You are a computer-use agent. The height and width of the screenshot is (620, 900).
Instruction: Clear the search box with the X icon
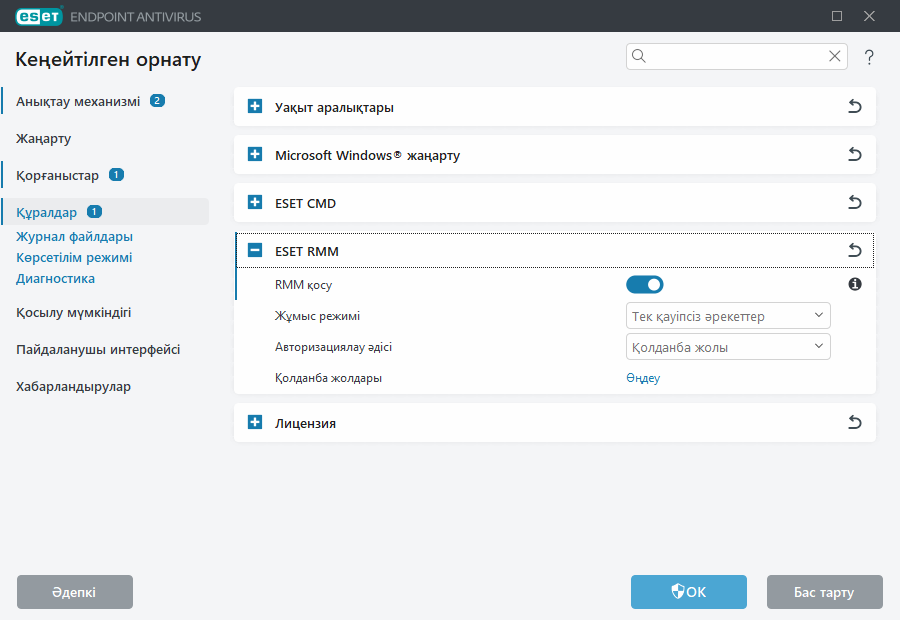pos(834,57)
